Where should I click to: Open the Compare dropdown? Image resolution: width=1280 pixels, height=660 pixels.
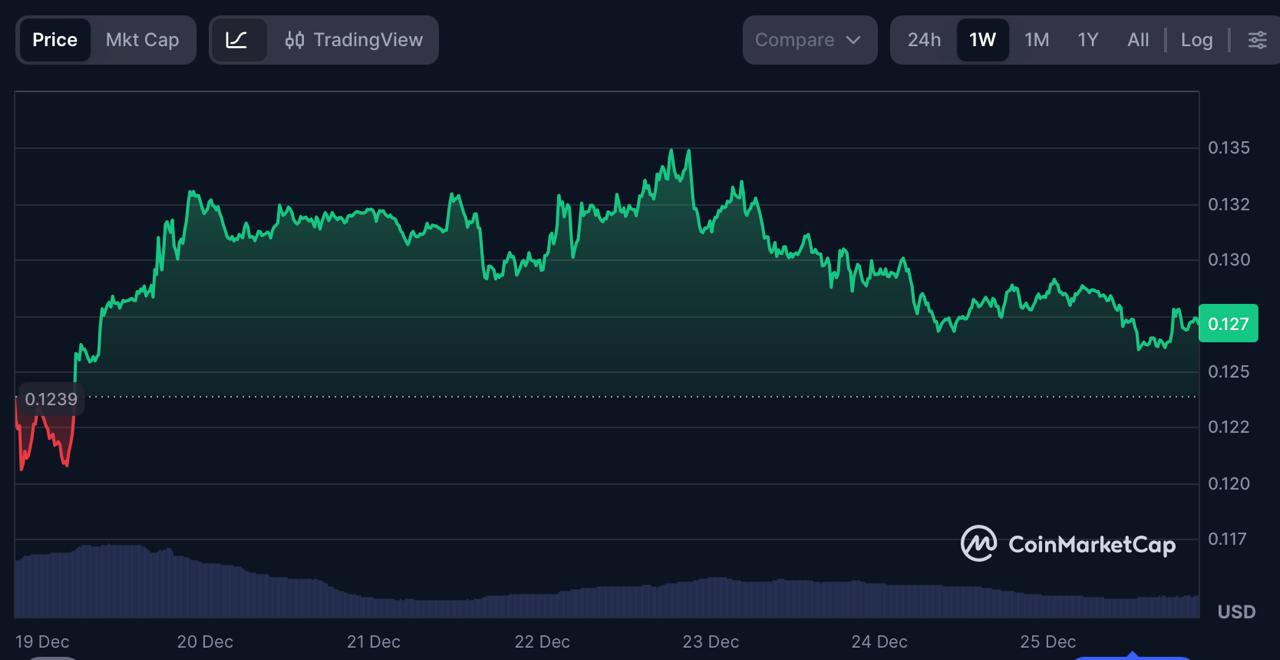click(x=795, y=40)
